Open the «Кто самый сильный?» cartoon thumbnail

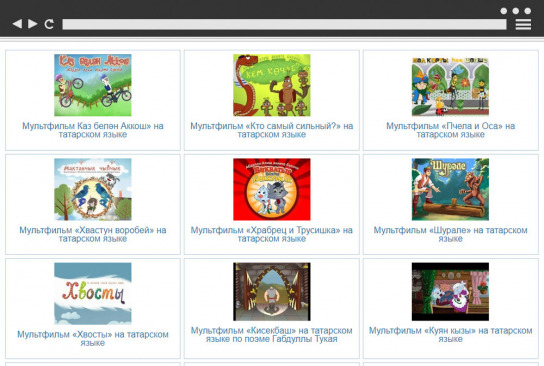272,85
